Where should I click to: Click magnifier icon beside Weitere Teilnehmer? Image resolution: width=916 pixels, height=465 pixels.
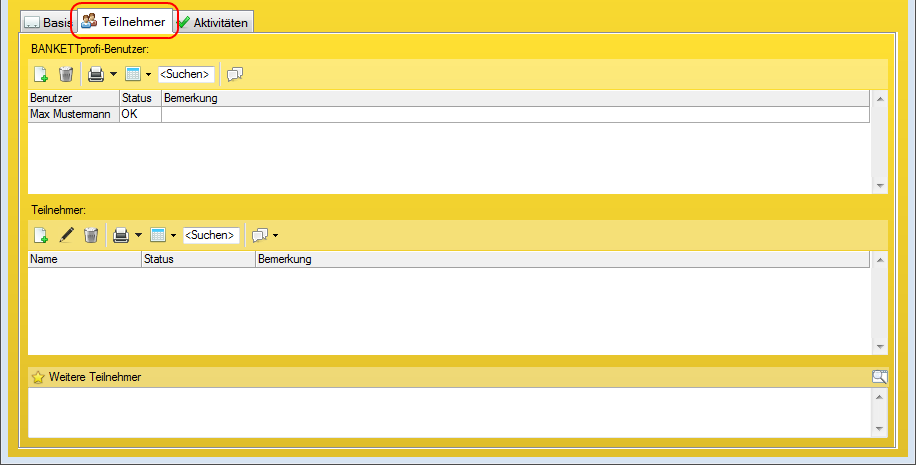[879, 377]
